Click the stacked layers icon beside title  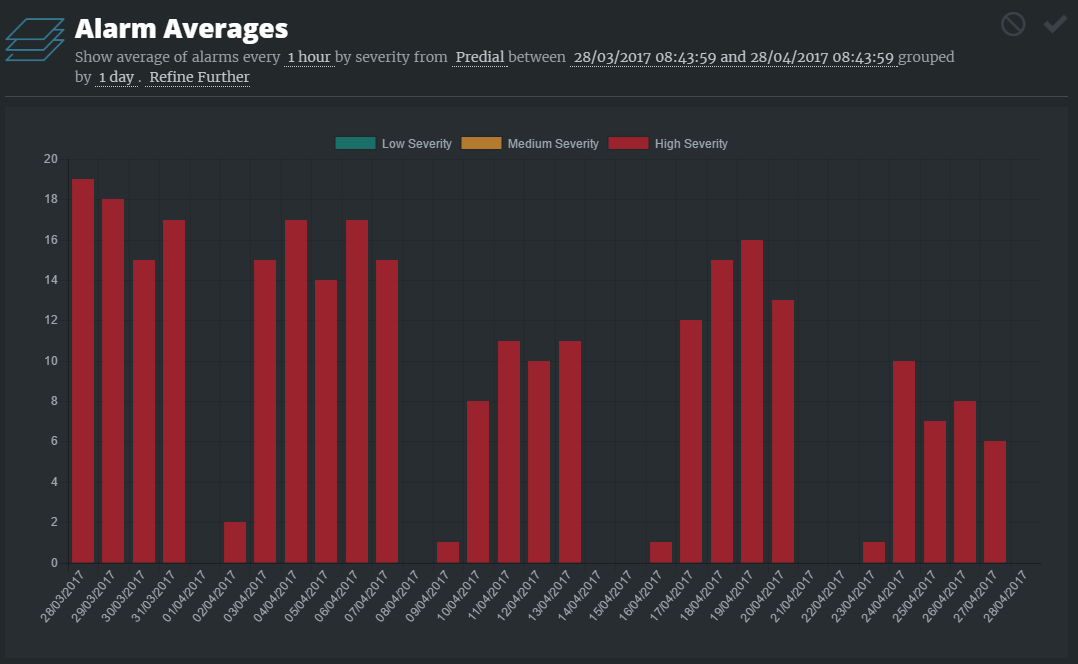click(35, 40)
